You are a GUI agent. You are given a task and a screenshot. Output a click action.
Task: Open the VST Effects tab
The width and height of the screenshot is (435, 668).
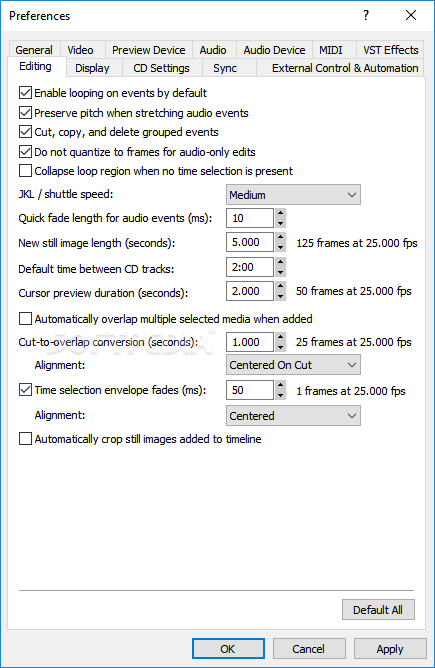391,50
